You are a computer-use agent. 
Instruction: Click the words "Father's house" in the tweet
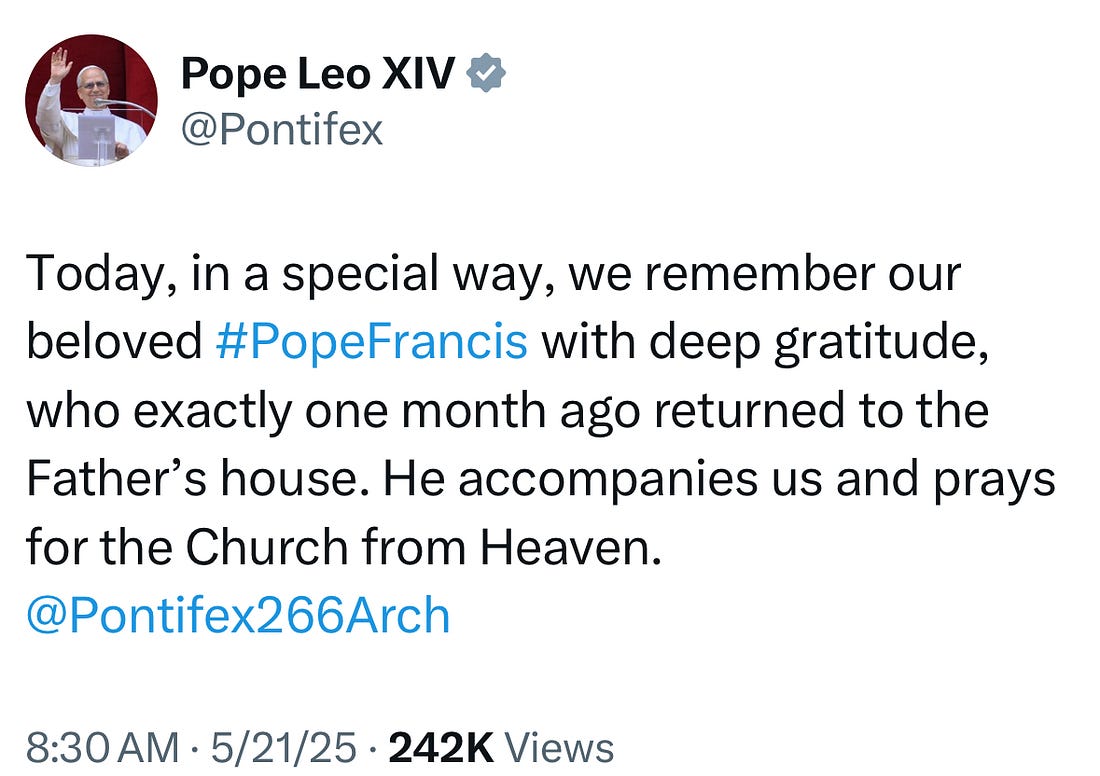coord(198,479)
